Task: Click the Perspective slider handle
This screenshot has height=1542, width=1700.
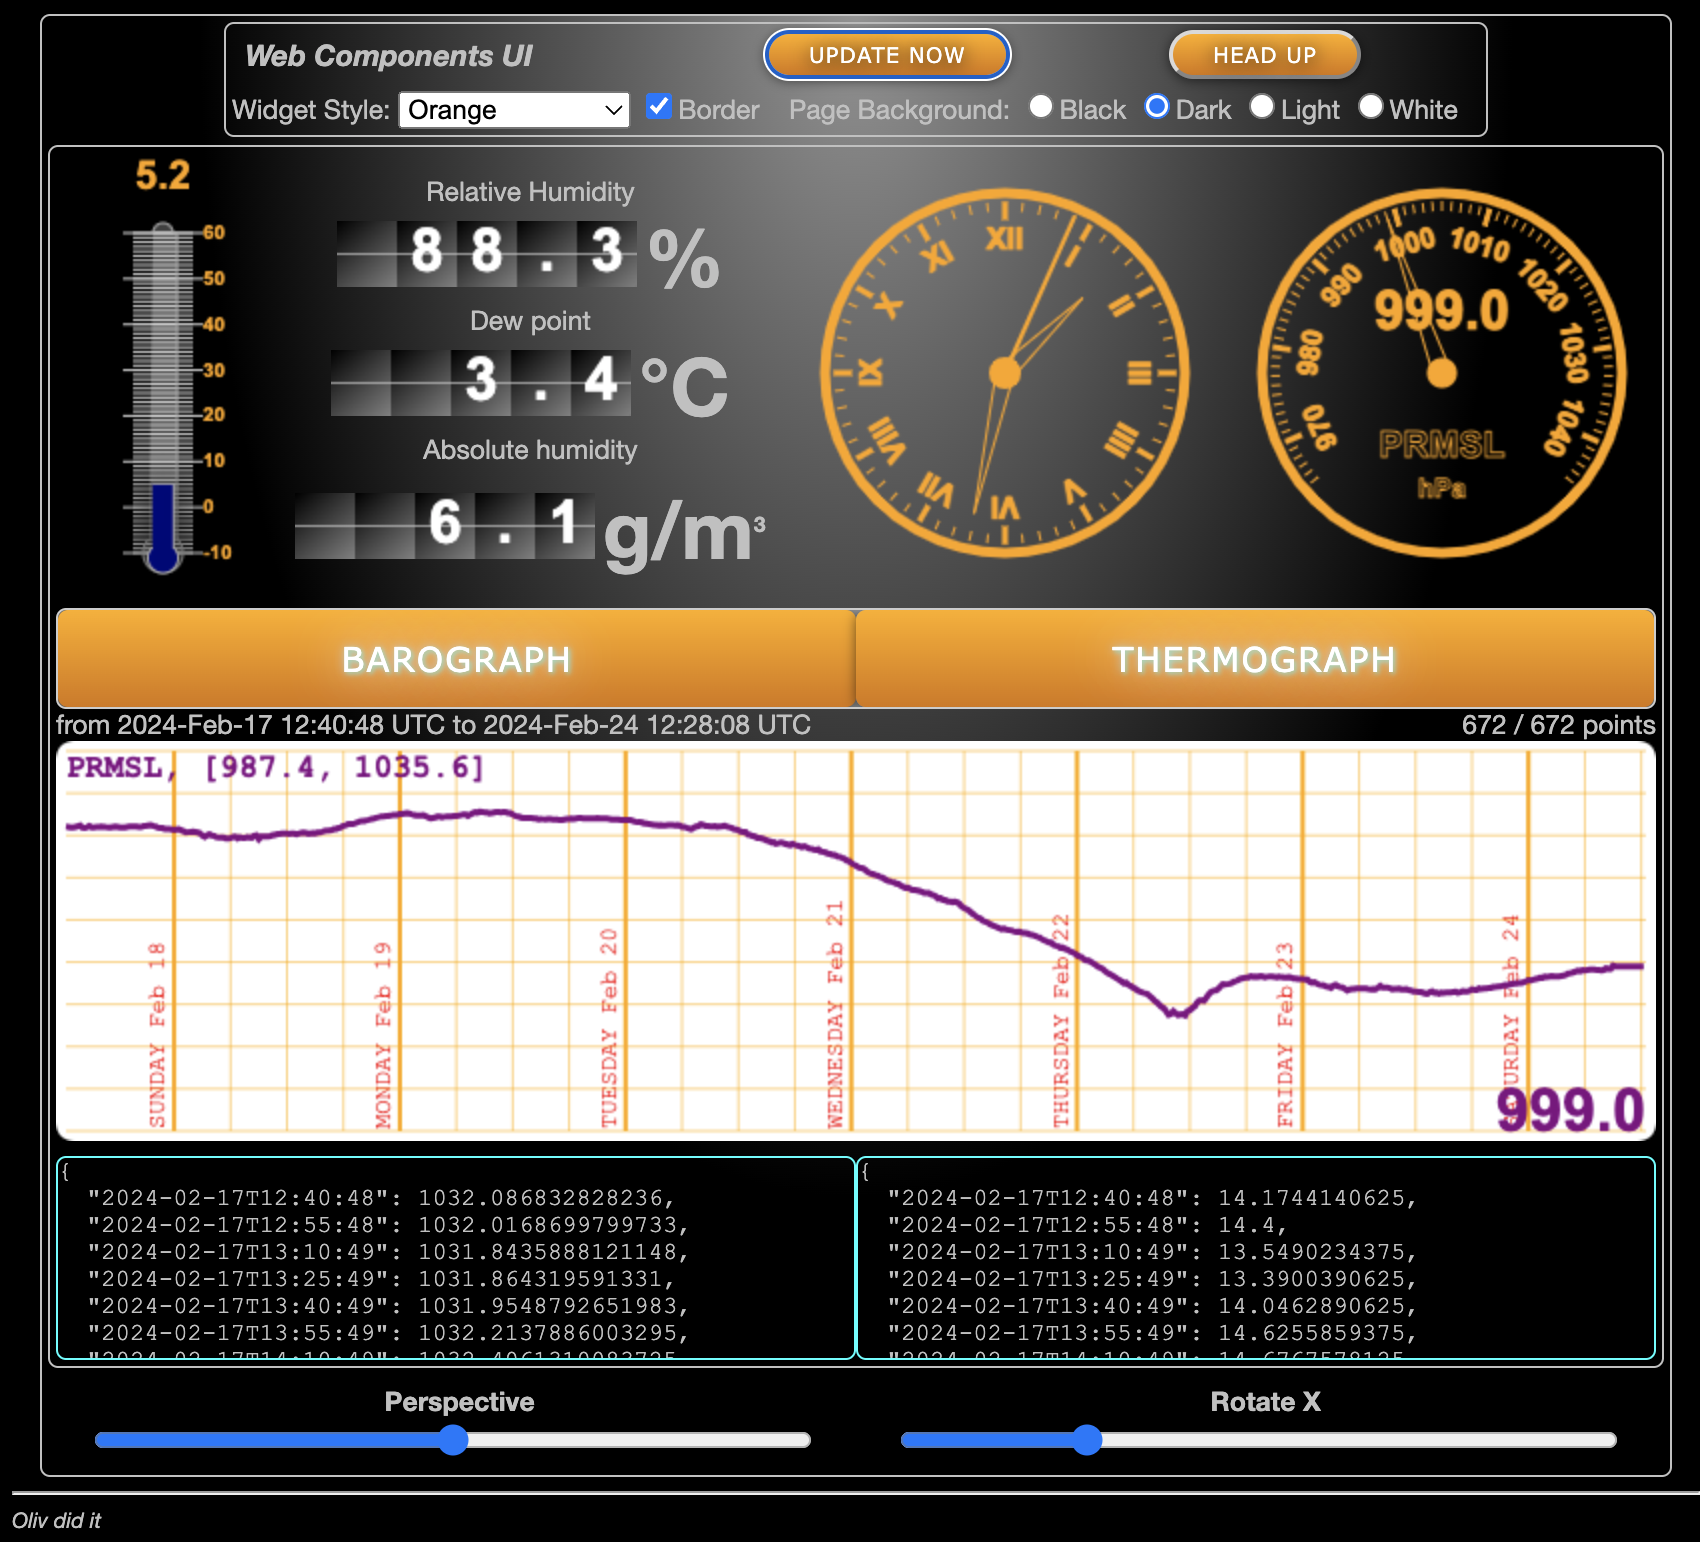Action: (453, 1440)
